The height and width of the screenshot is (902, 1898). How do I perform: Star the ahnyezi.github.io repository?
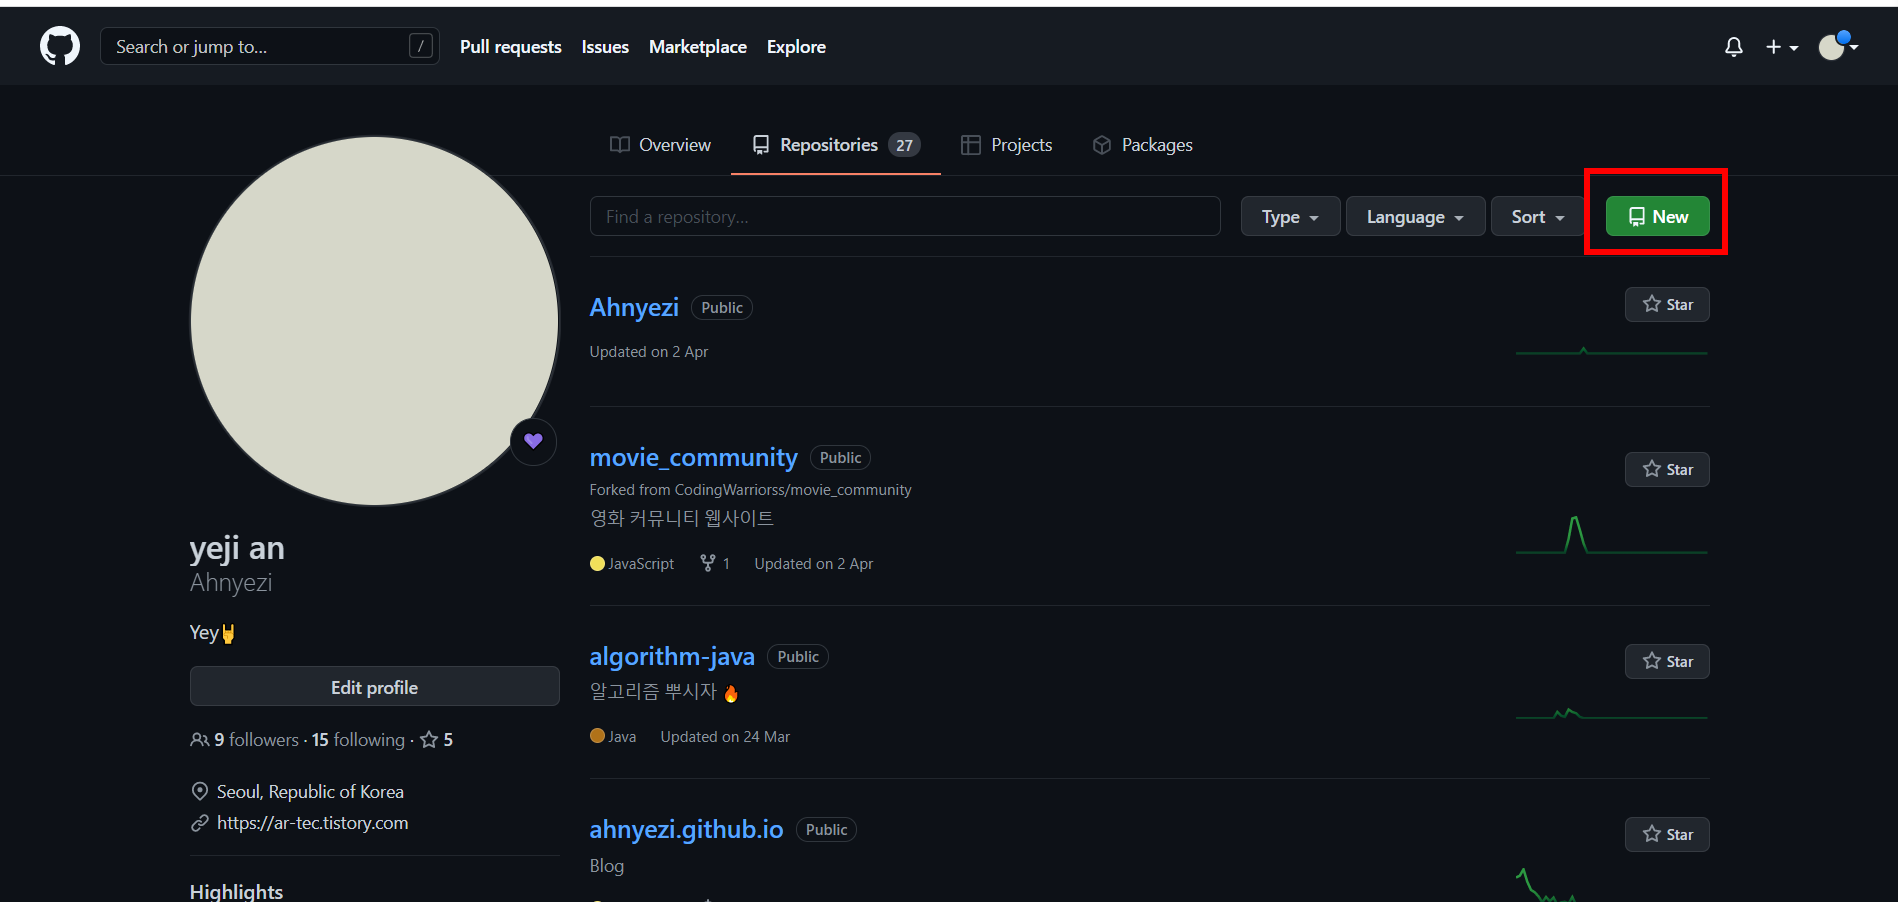click(1667, 834)
